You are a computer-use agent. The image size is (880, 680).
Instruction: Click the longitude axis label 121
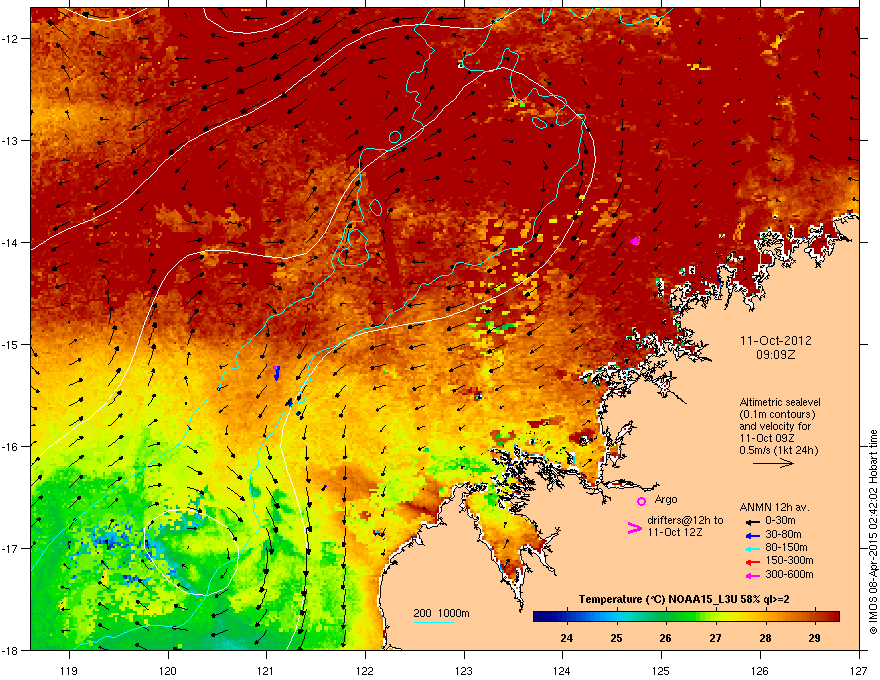point(266,670)
